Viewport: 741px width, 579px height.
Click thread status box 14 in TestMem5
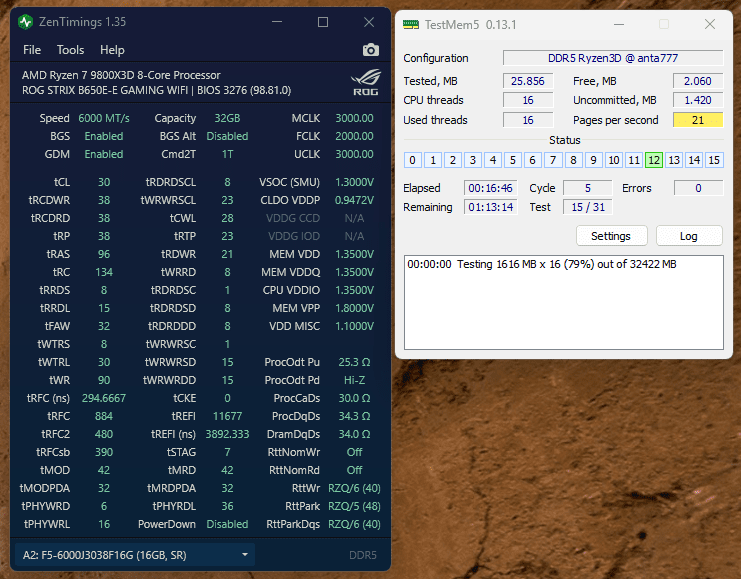pyautogui.click(x=694, y=160)
